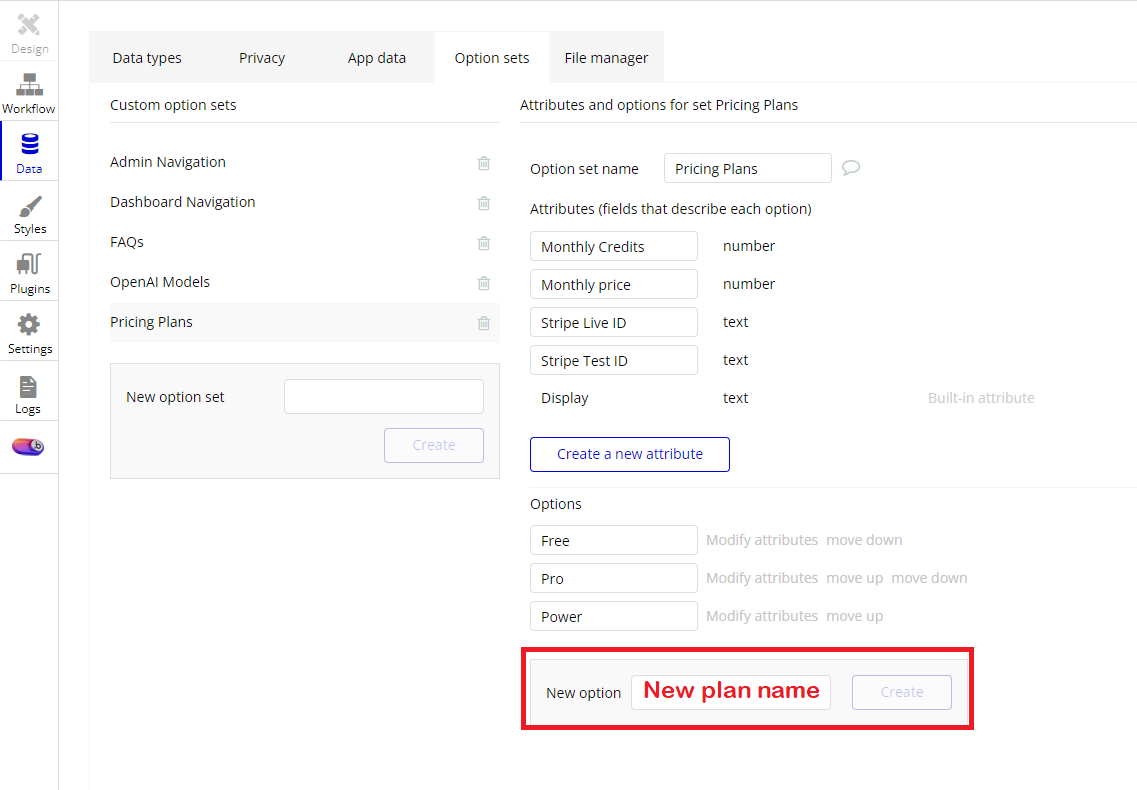
Task: Click trash icon for OpenAI Models
Action: click(x=484, y=283)
